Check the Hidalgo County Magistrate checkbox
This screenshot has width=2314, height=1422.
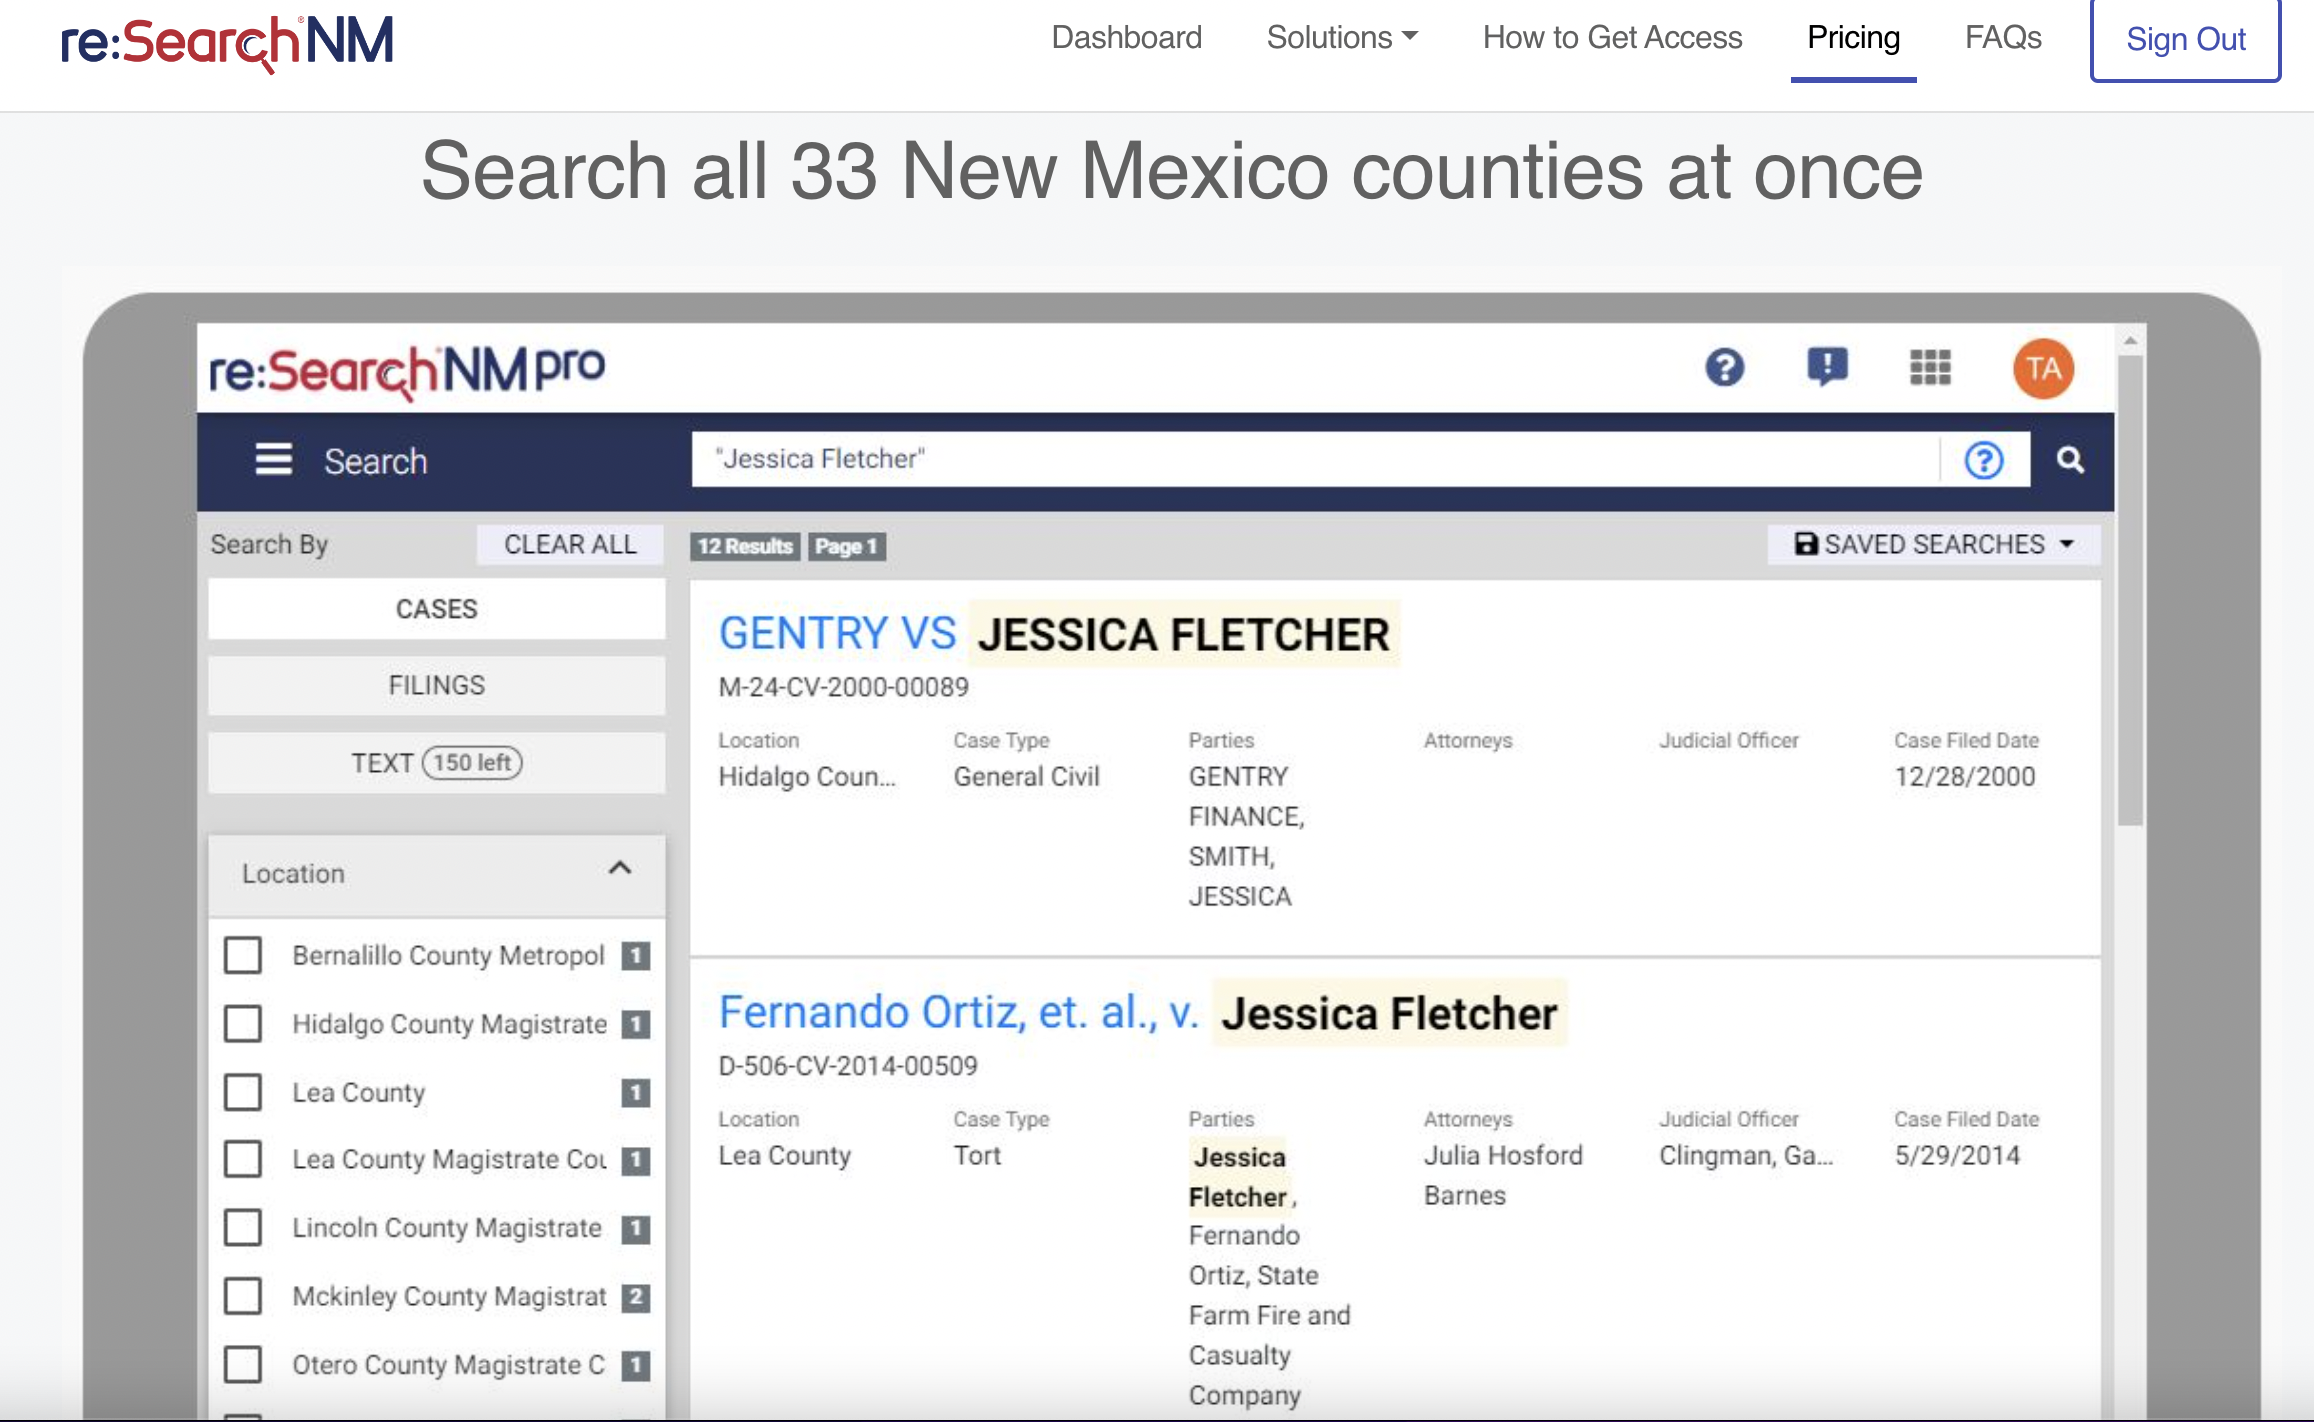[x=243, y=1023]
